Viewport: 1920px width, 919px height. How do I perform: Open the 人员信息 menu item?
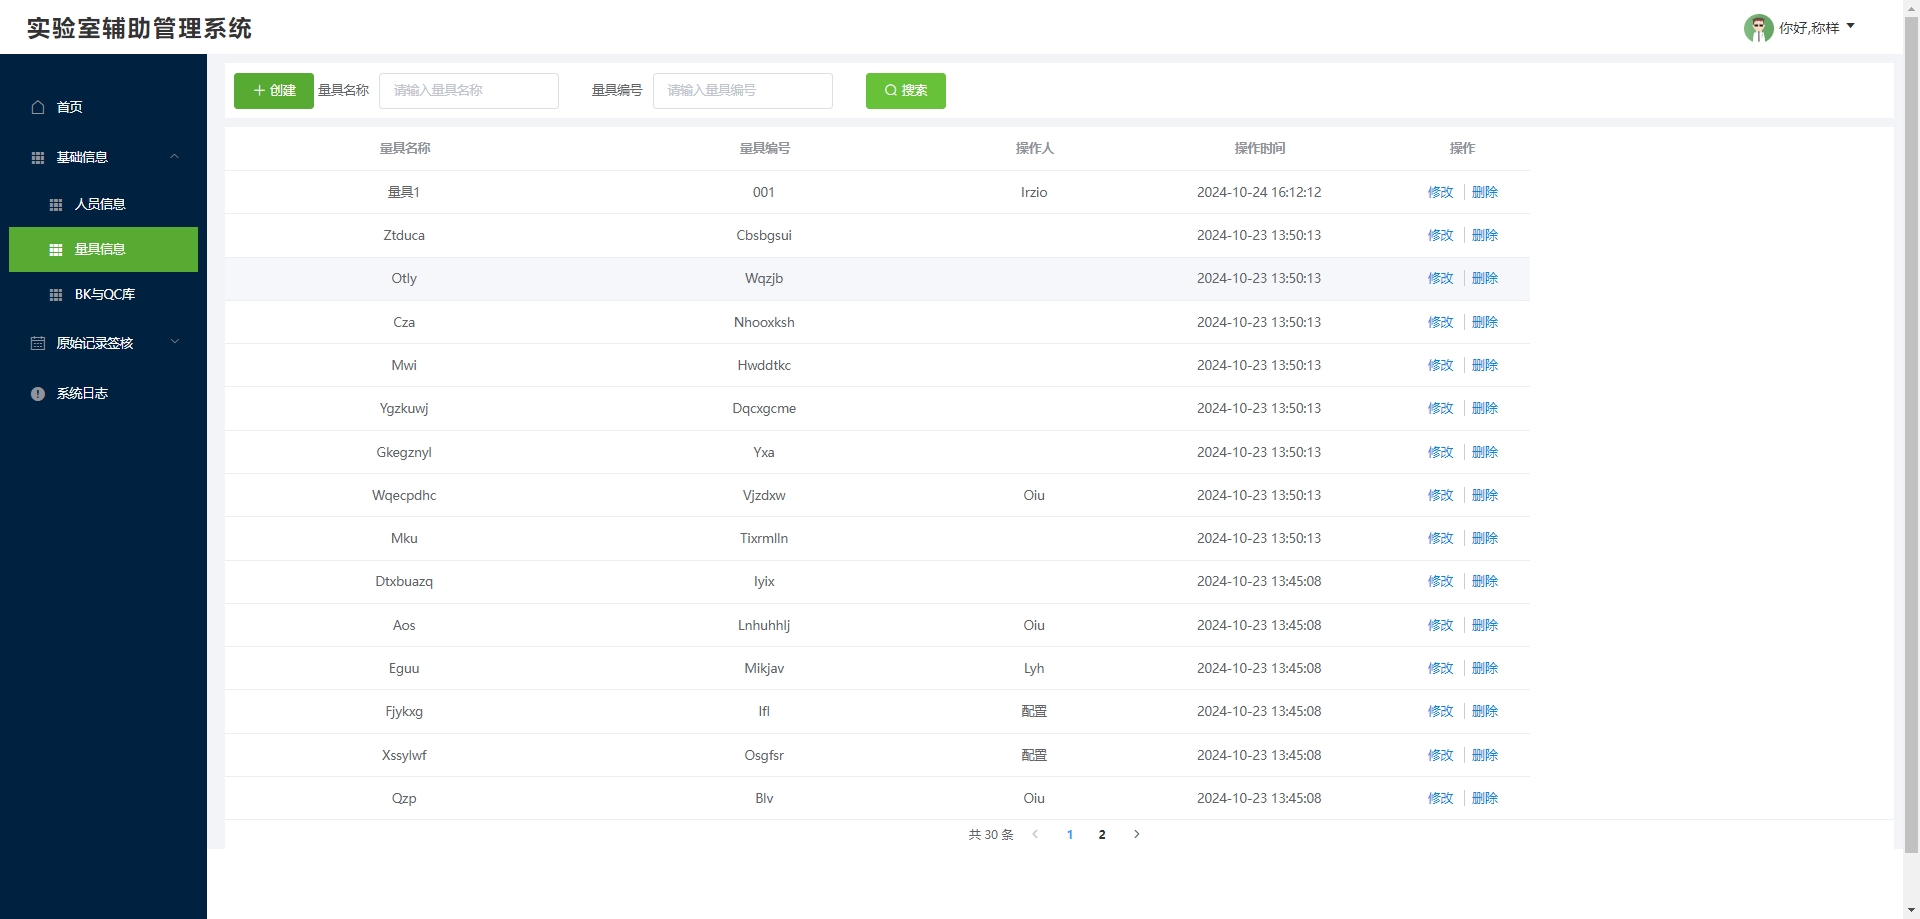click(x=100, y=204)
